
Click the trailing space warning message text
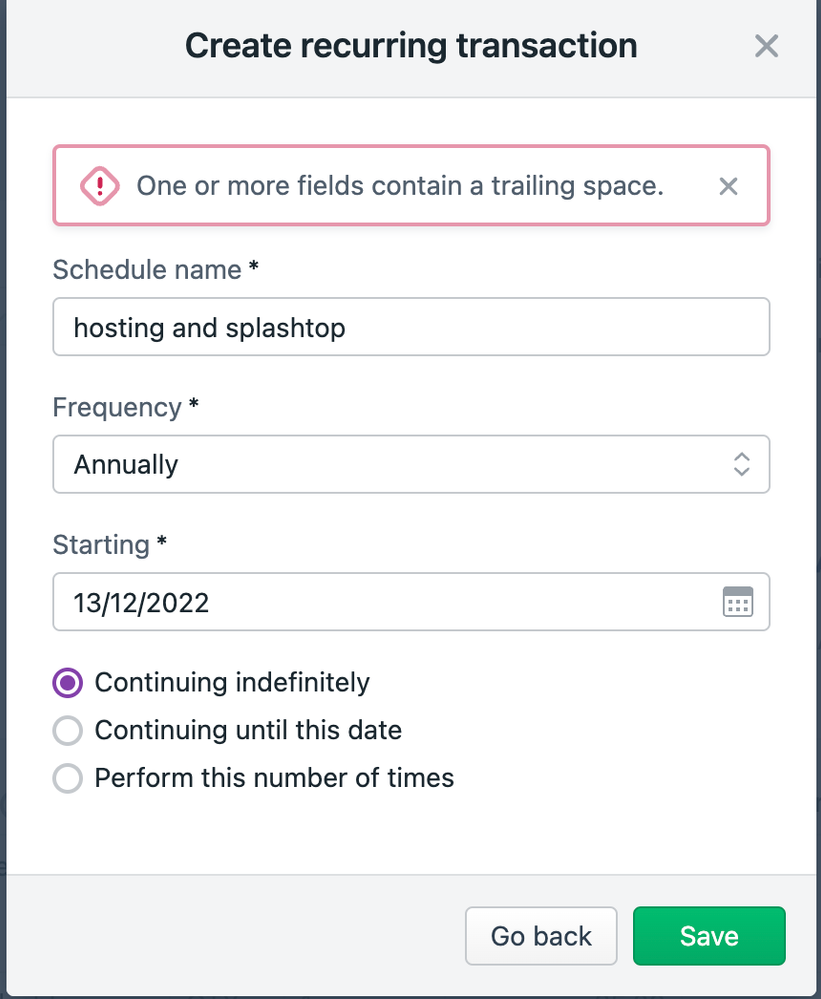(400, 186)
